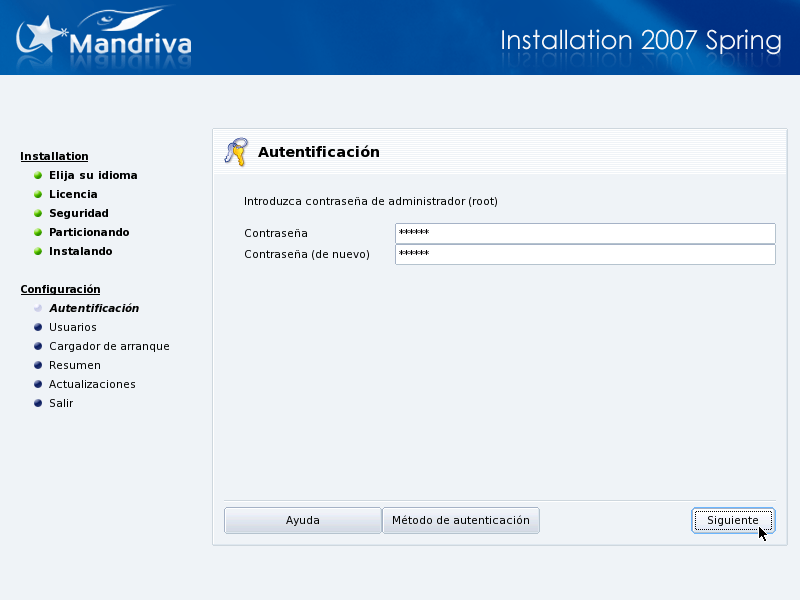Click green bullet beside Licencia step

tap(38, 194)
